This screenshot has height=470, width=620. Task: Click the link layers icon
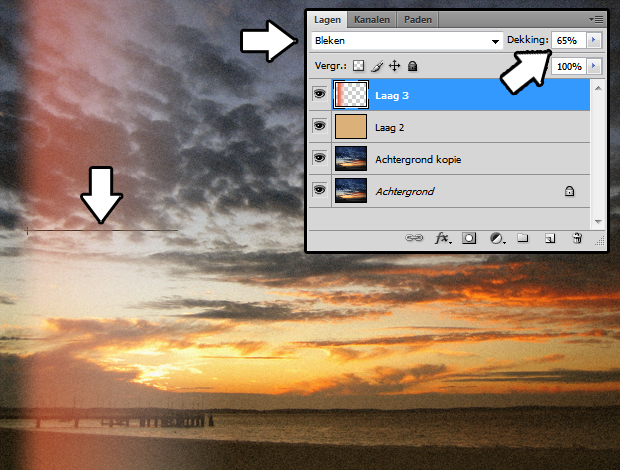pos(413,239)
